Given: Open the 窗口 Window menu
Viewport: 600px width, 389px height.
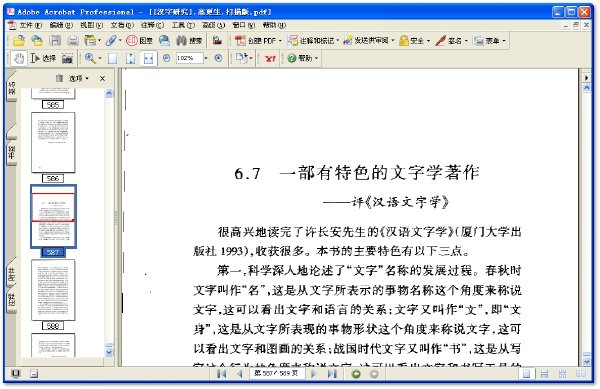Looking at the screenshot, I should 244,25.
